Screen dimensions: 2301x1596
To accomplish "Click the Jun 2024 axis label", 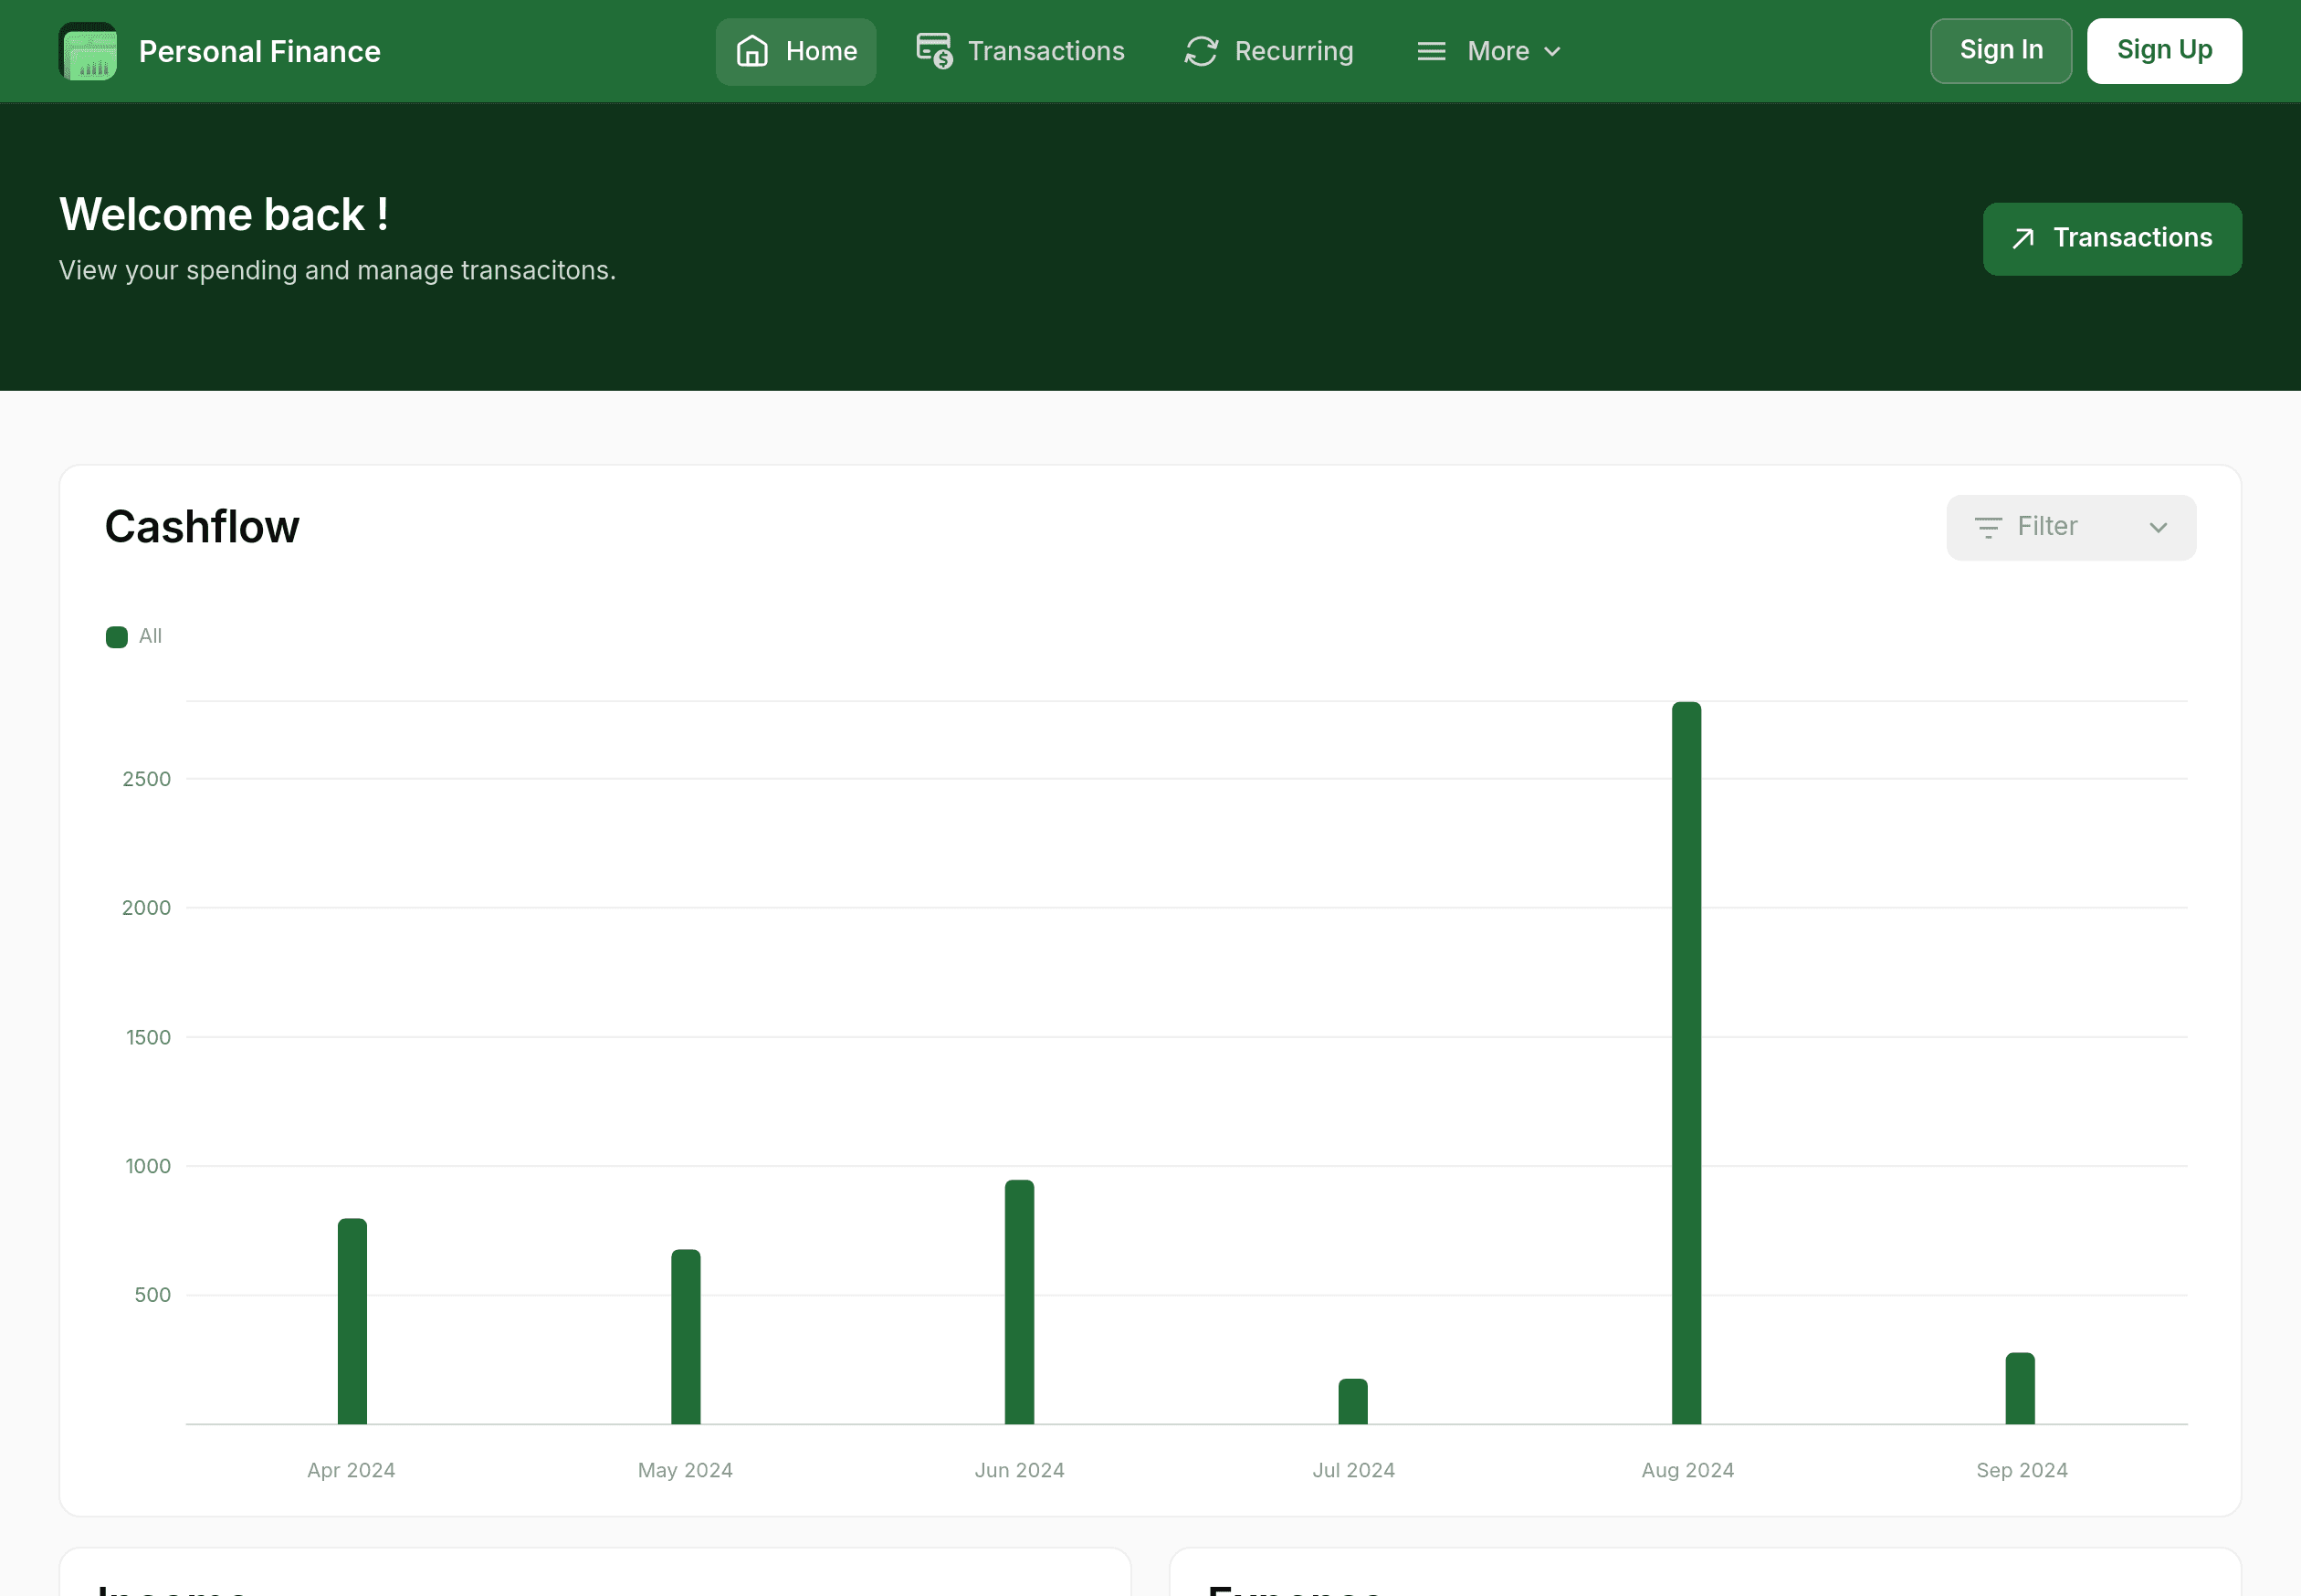I will [1019, 1470].
